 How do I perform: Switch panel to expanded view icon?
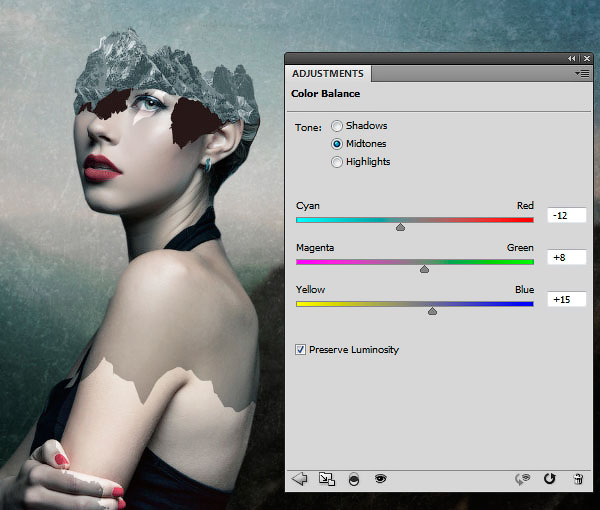327,479
